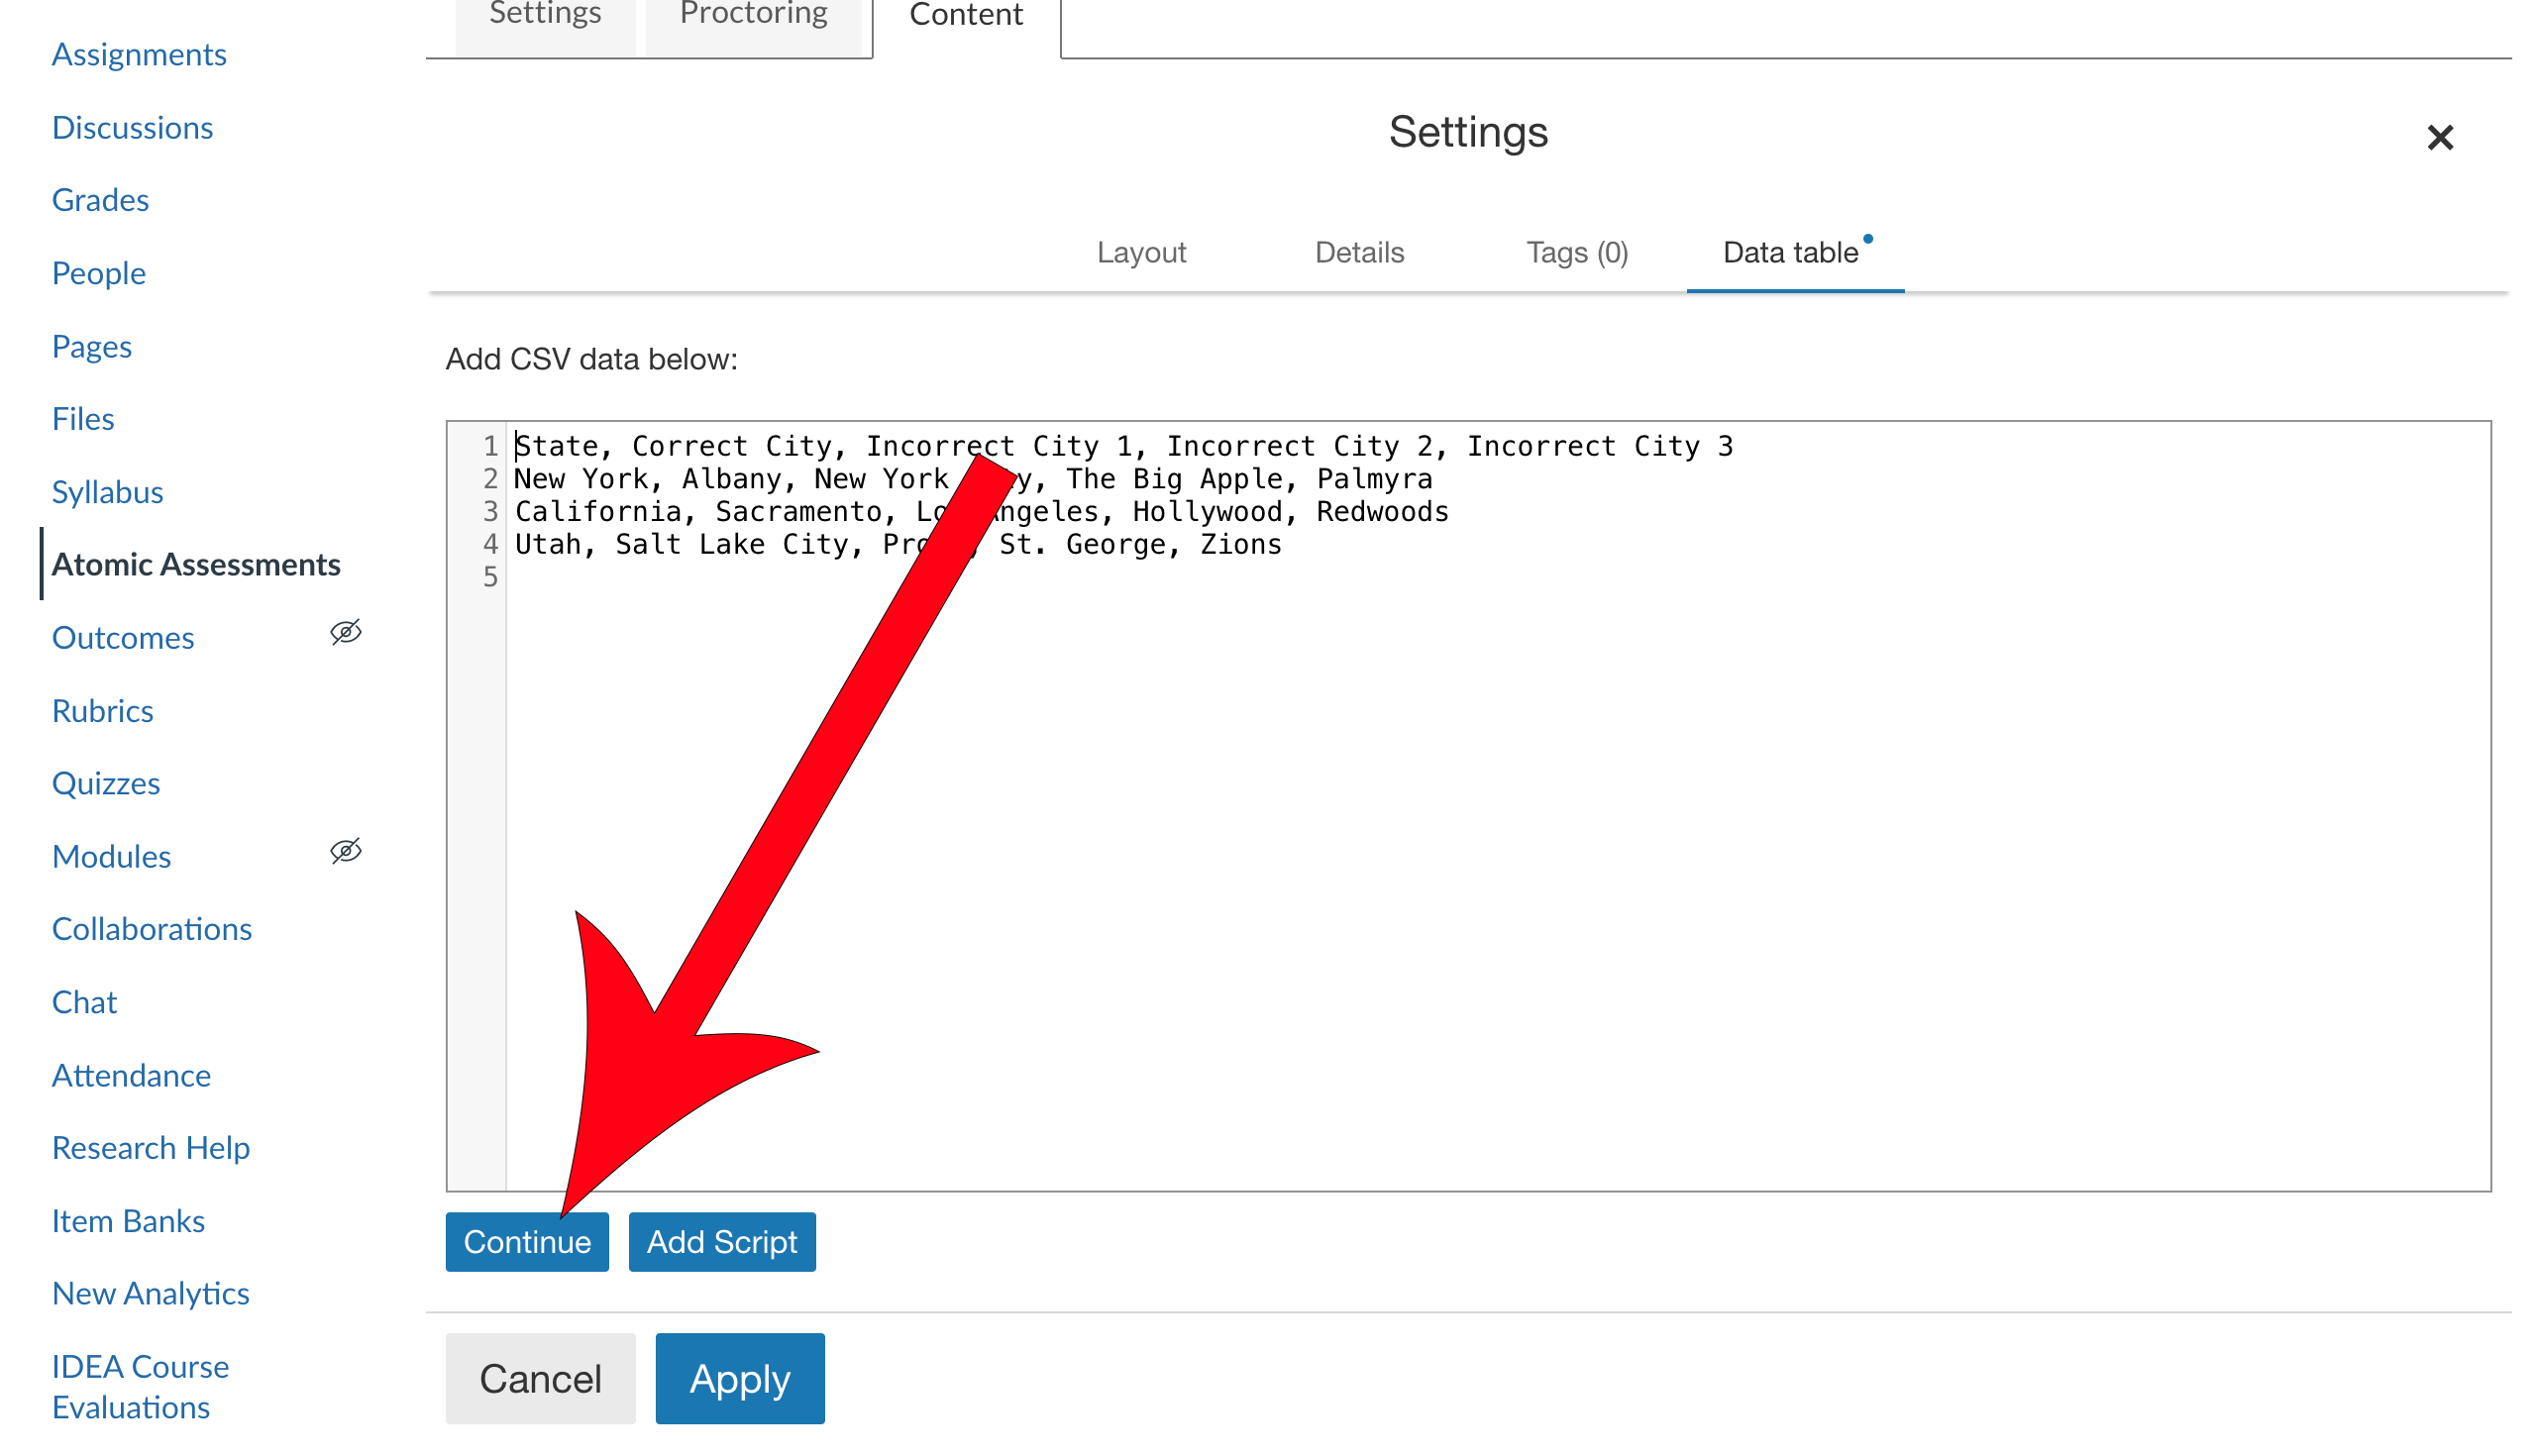
Task: Open the Content tab
Action: 964,15
